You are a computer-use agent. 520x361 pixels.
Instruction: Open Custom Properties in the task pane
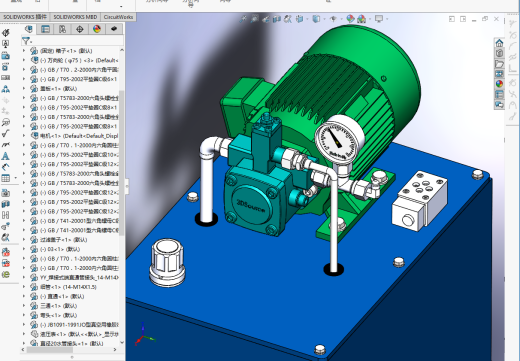click(x=499, y=94)
